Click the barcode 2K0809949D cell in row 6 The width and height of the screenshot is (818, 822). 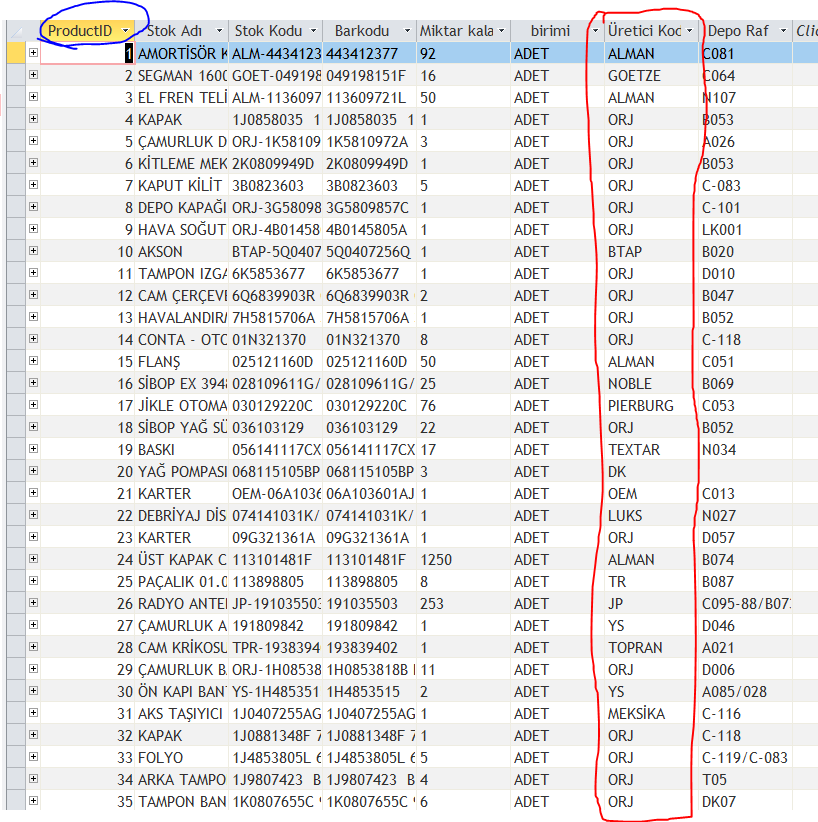tap(370, 164)
